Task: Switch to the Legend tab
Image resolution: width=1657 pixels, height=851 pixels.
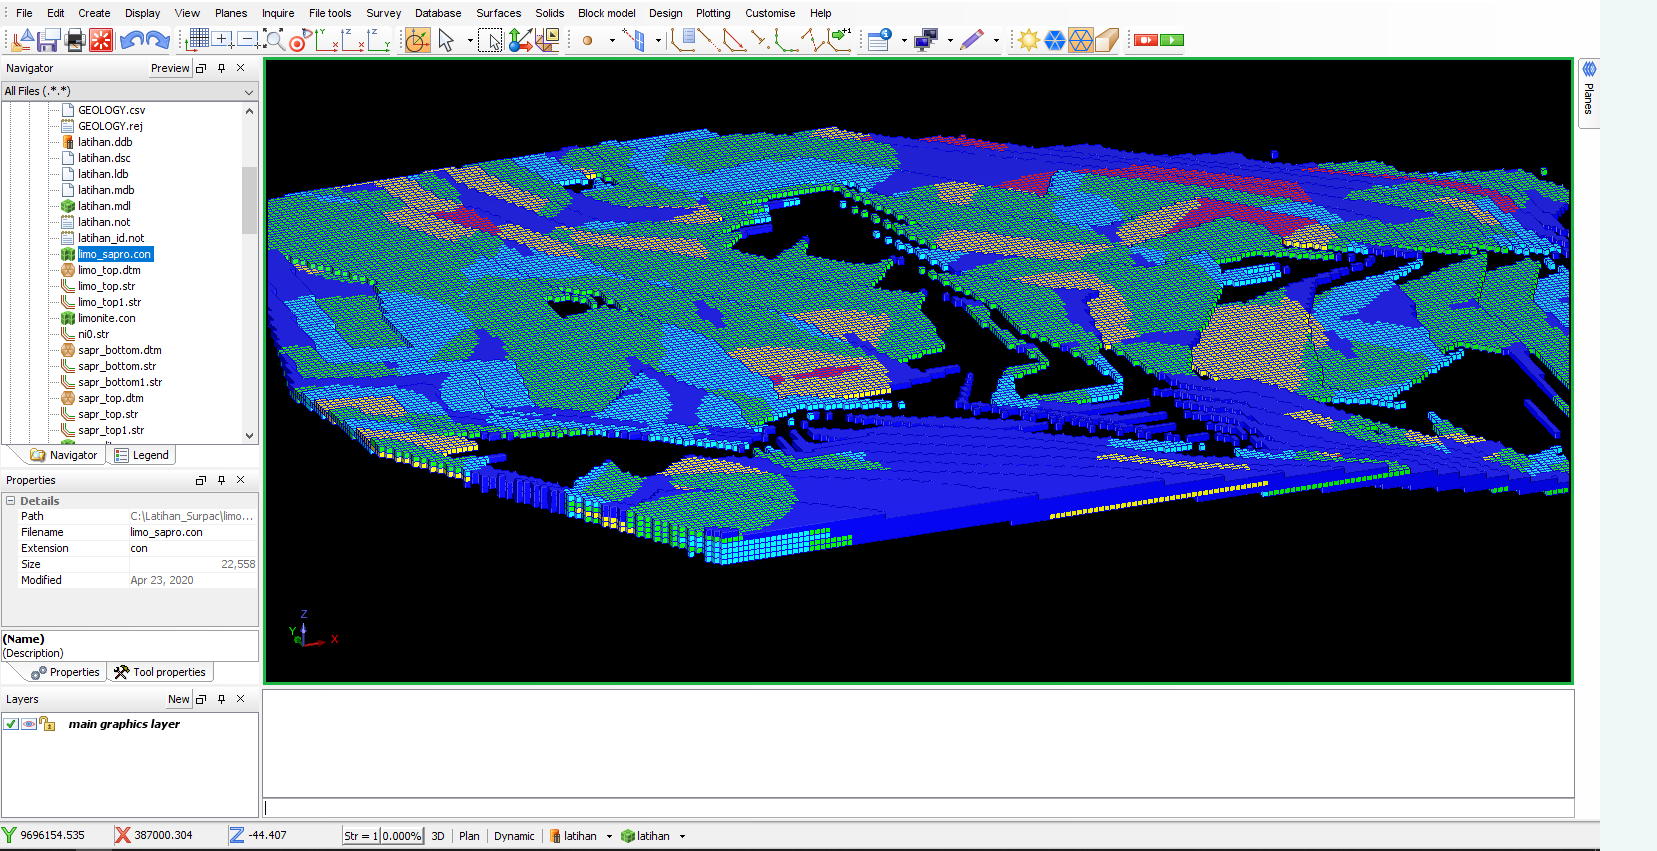Action: 144,455
